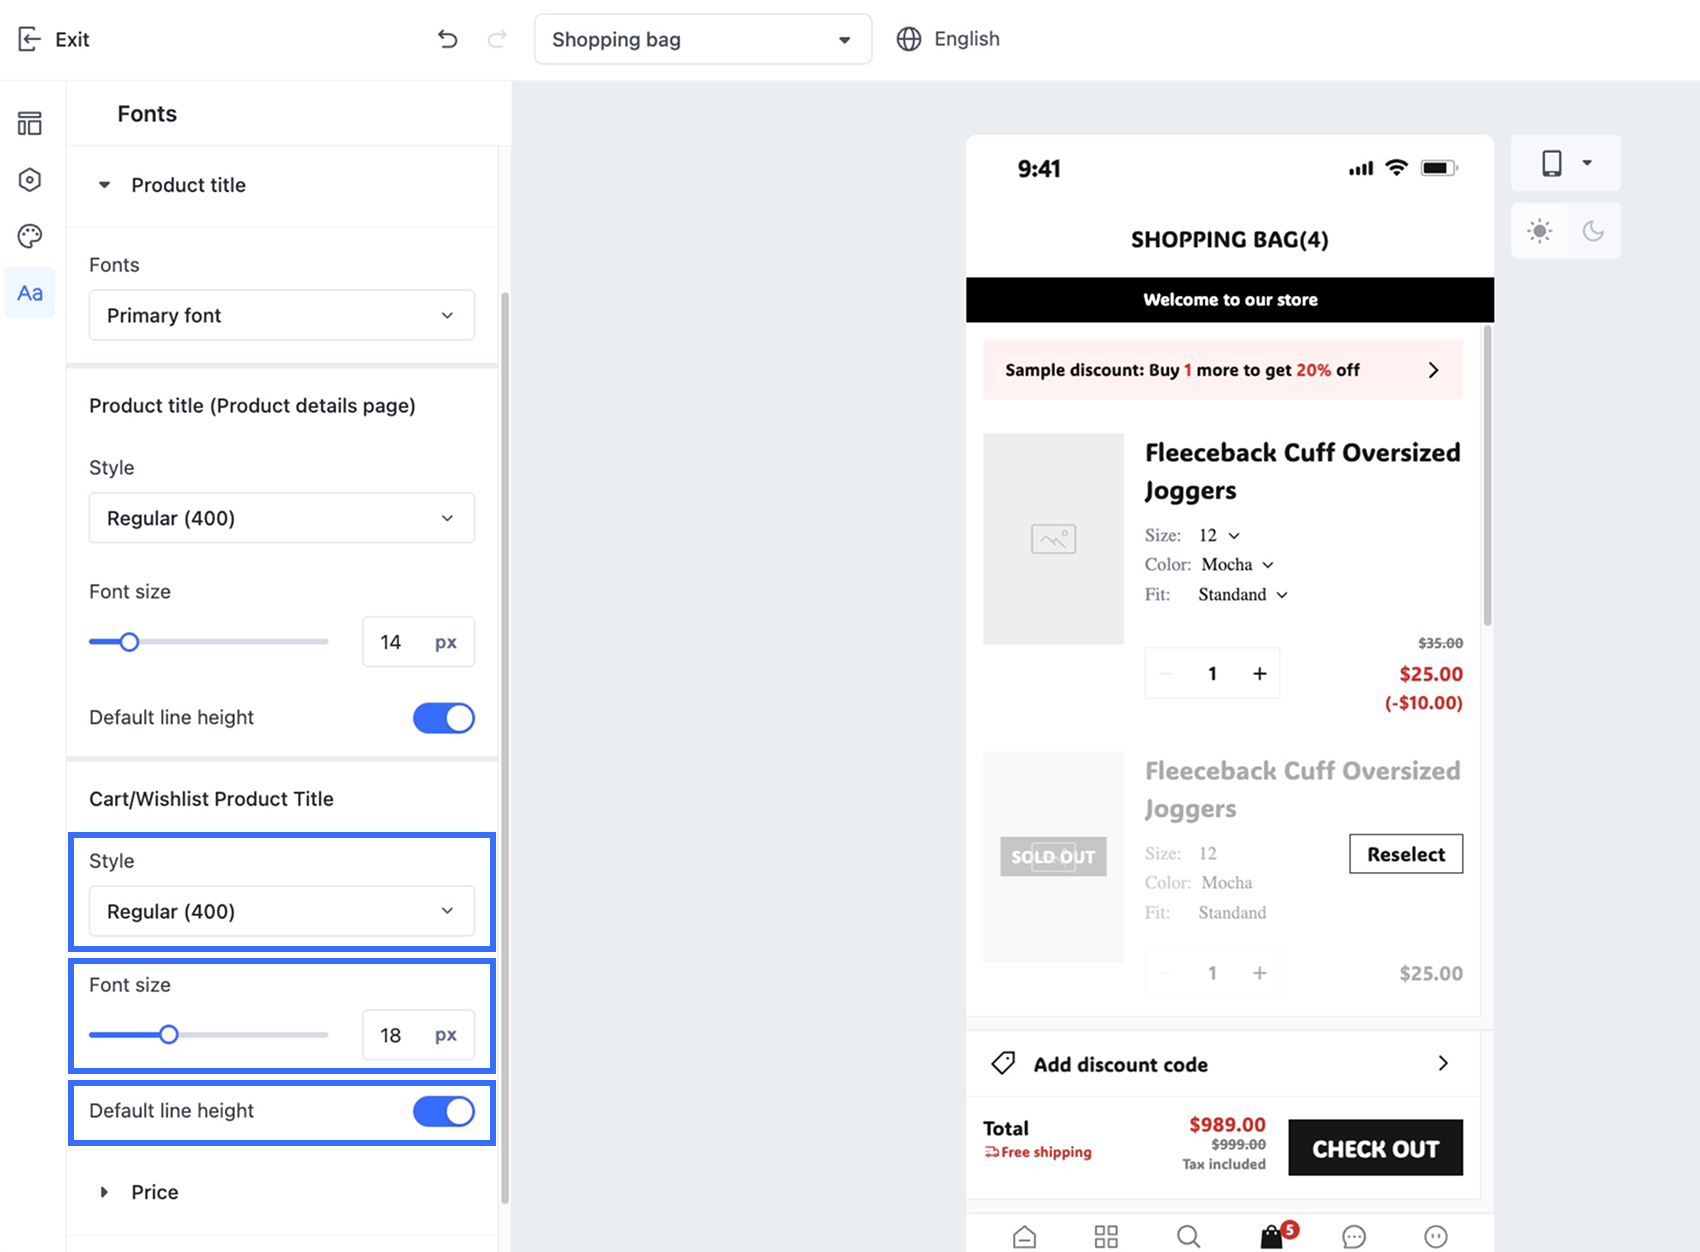Switch preview to dark mode moon icon

pyautogui.click(x=1593, y=231)
